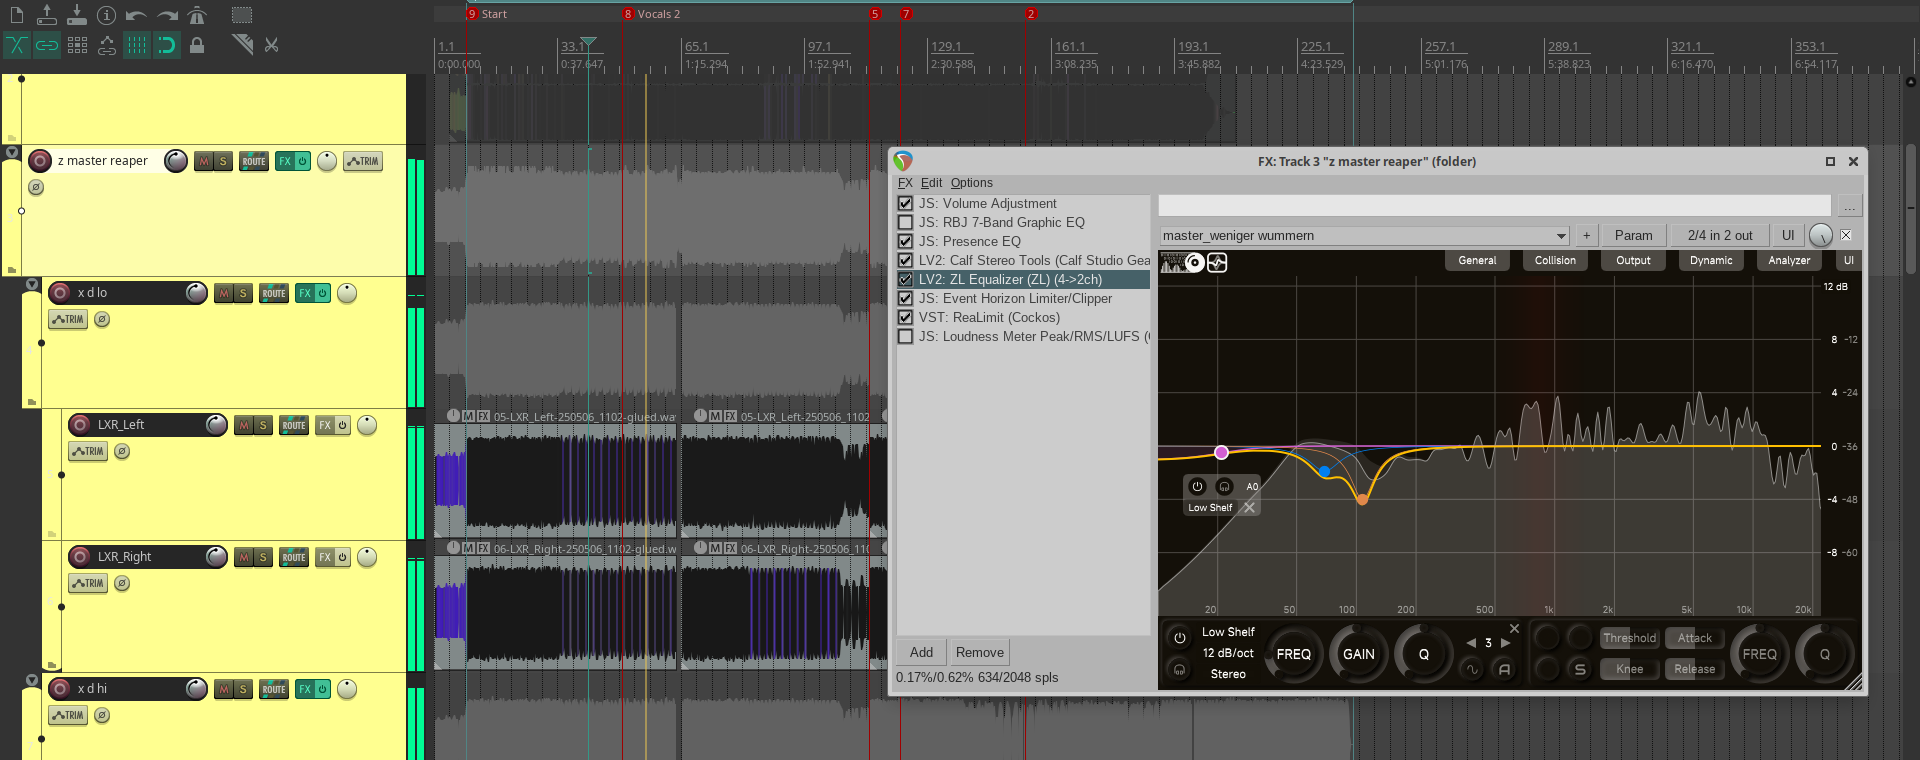The width and height of the screenshot is (1920, 760).
Task: Undo the last action
Action: click(137, 15)
